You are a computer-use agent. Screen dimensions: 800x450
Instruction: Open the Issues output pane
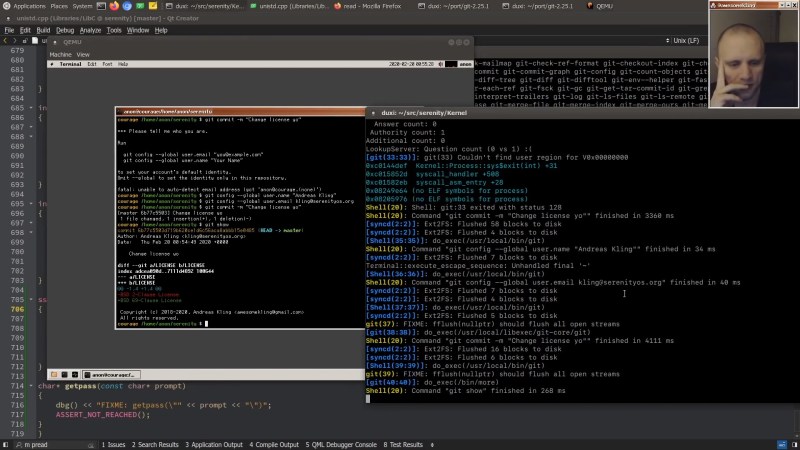tap(115, 444)
